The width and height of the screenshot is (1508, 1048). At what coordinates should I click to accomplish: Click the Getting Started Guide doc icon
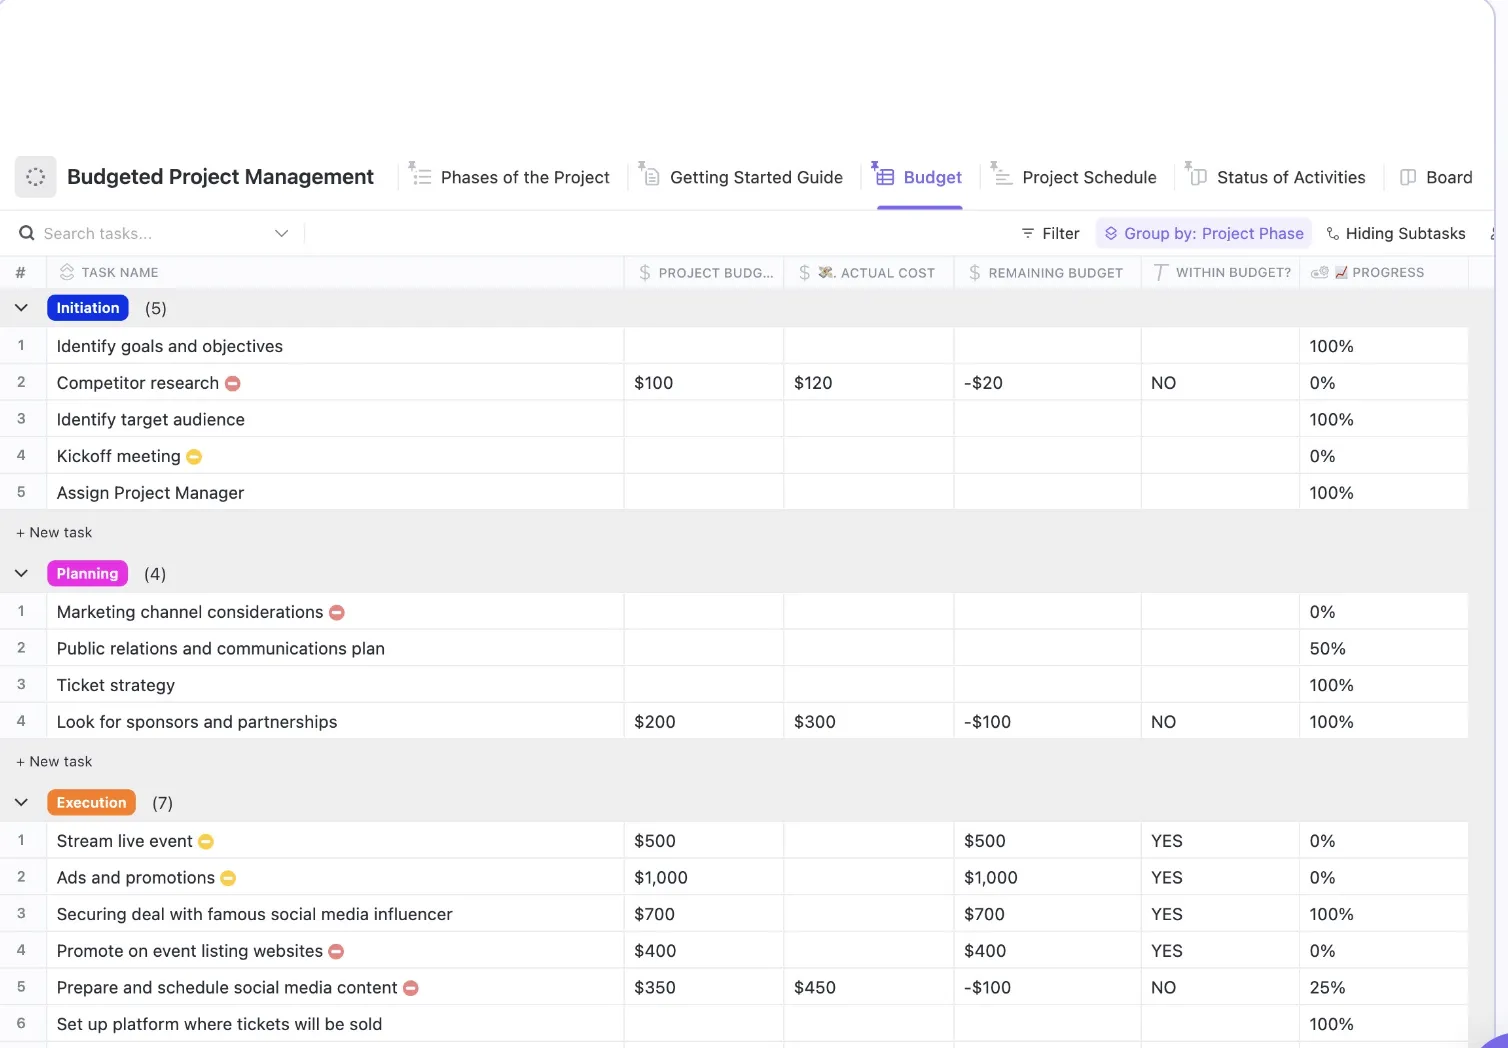pyautogui.click(x=649, y=175)
